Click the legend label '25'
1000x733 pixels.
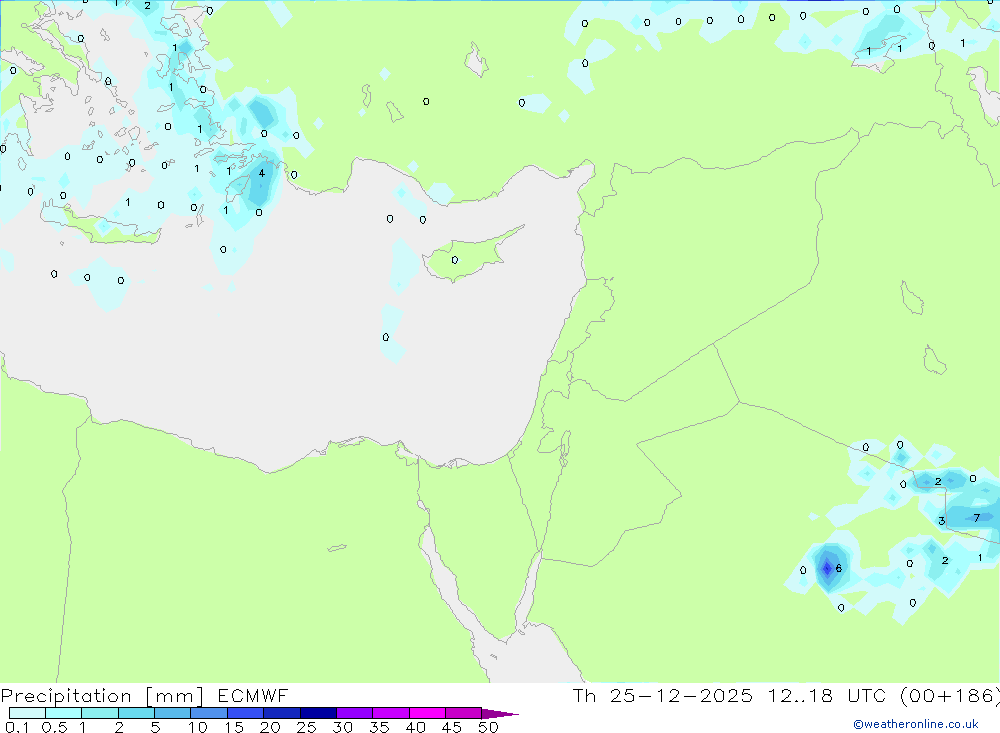[306, 727]
